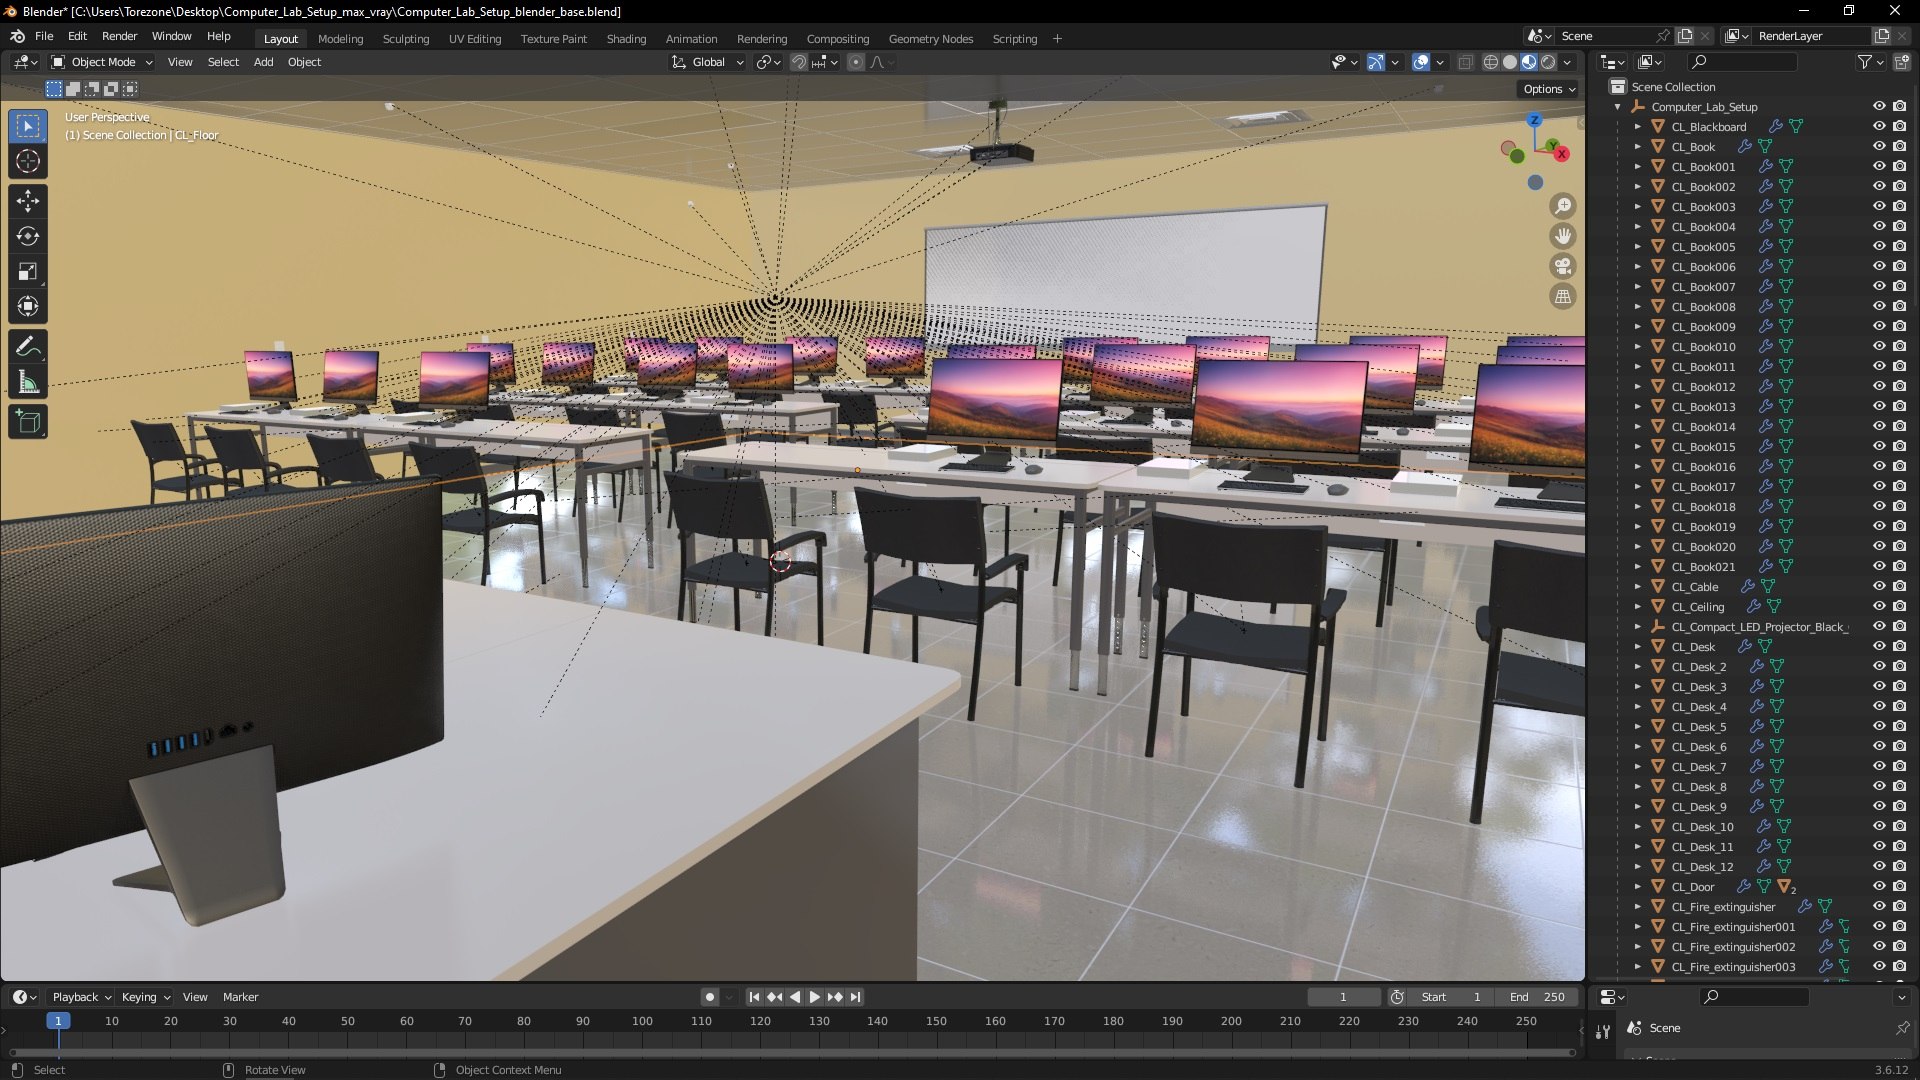Toggle visibility of CL_Door

[1879, 886]
